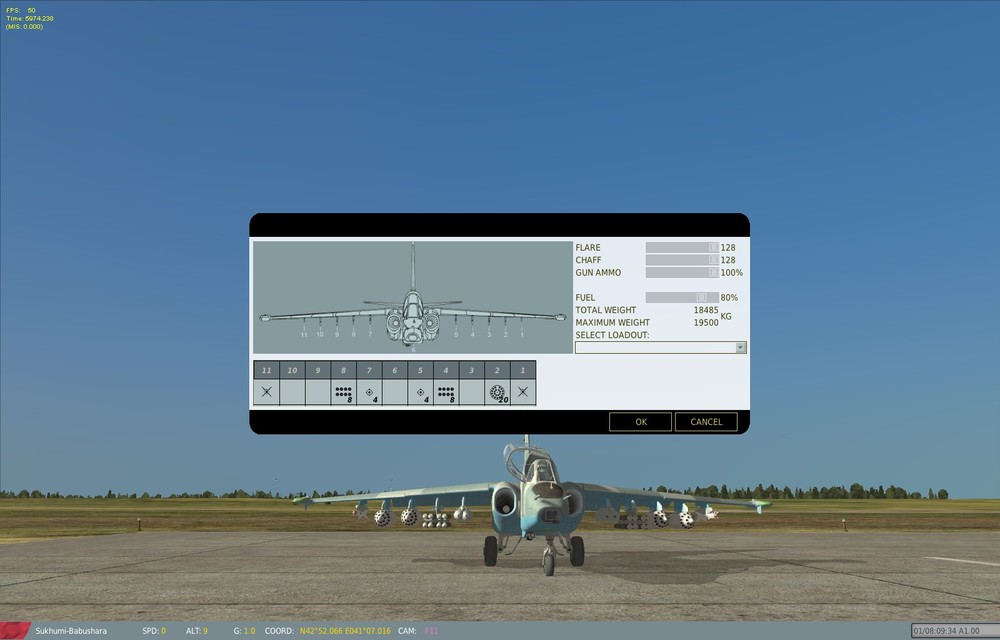Click the 20-round rocket launcher icon on pylon 2
Screen dimensions: 1000x640
pos(498,393)
